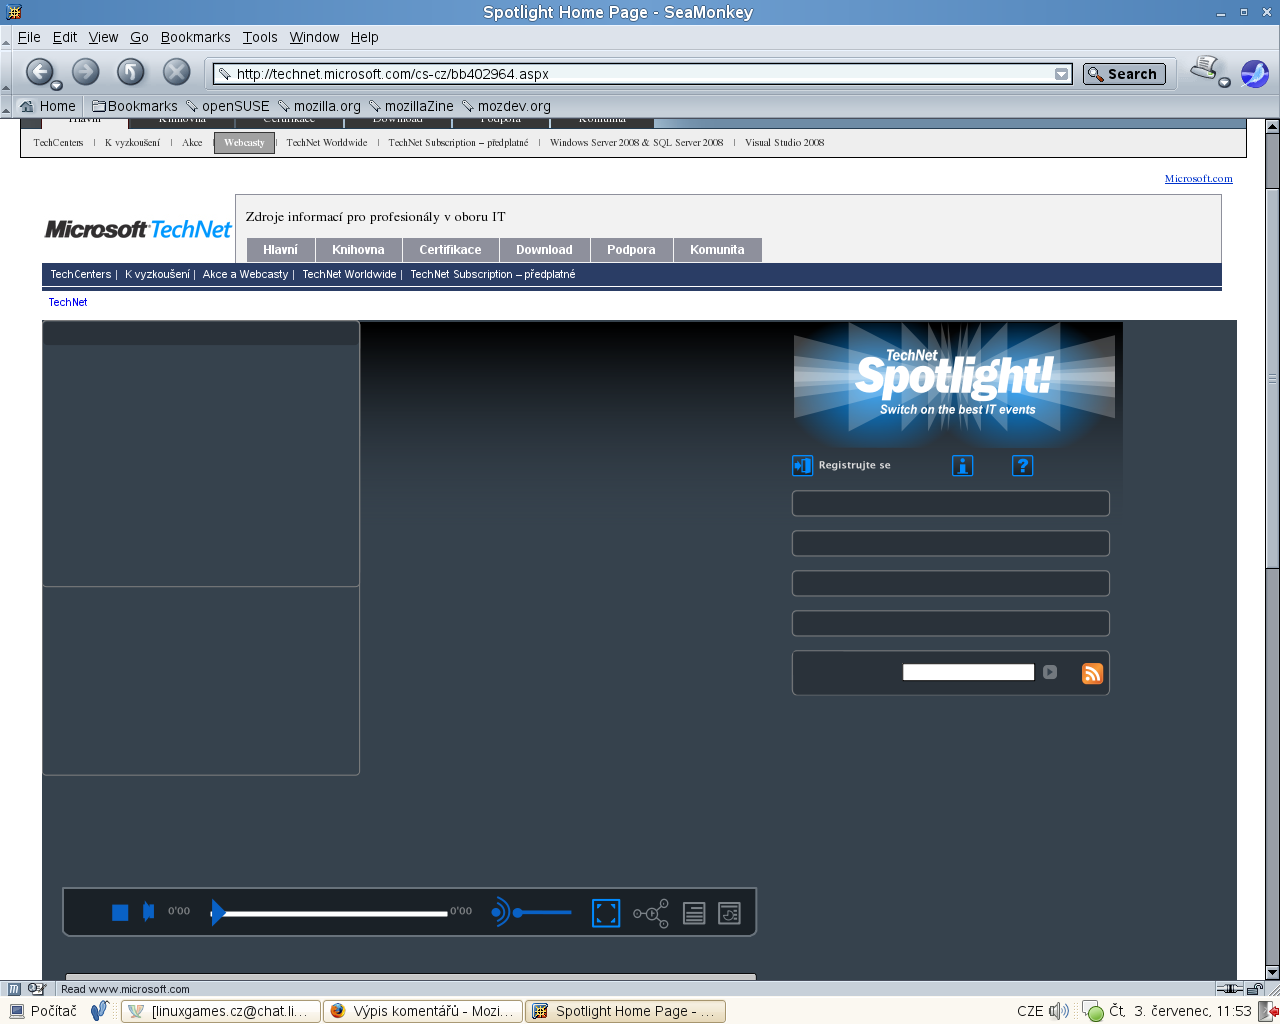This screenshot has height=1024, width=1280.
Task: Go back using the Back arrow
Action: (x=38, y=71)
